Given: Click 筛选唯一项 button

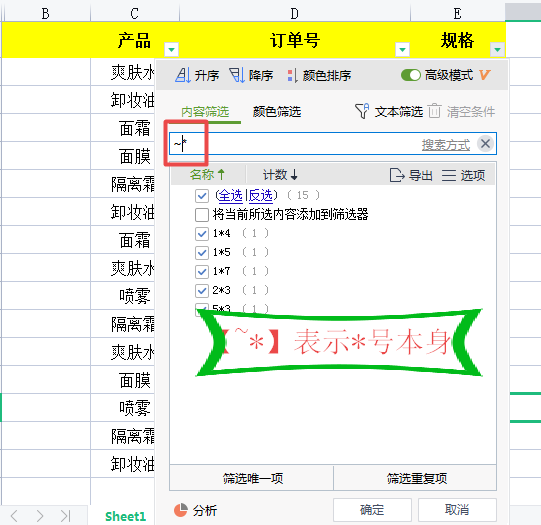Looking at the screenshot, I should pyautogui.click(x=252, y=478).
